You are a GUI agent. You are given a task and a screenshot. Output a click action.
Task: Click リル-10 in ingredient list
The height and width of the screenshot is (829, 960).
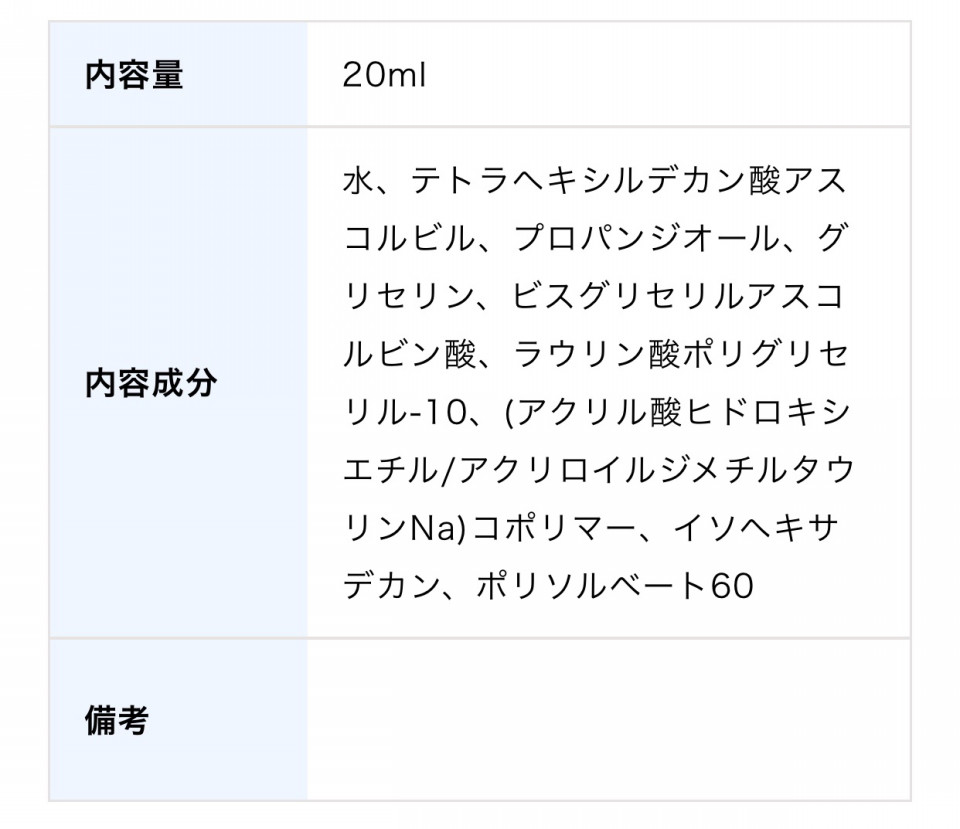[405, 412]
